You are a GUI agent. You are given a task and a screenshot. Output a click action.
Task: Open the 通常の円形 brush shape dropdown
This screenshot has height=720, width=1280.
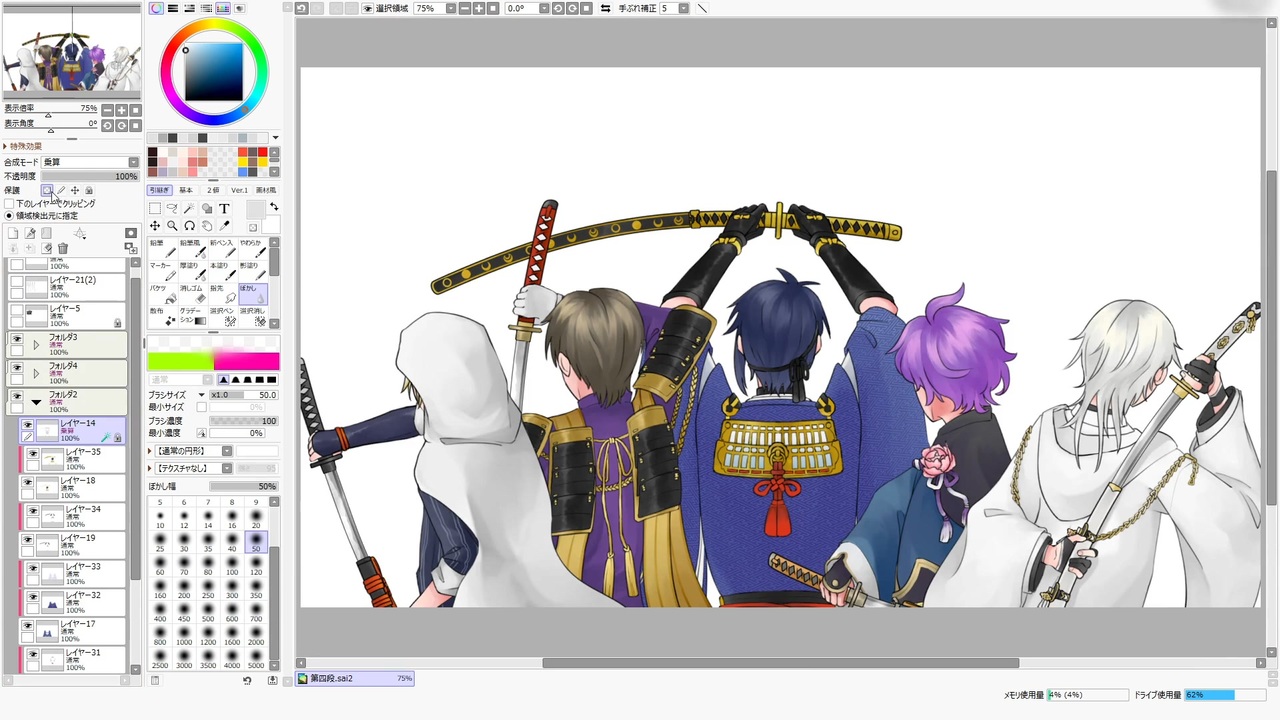(227, 451)
